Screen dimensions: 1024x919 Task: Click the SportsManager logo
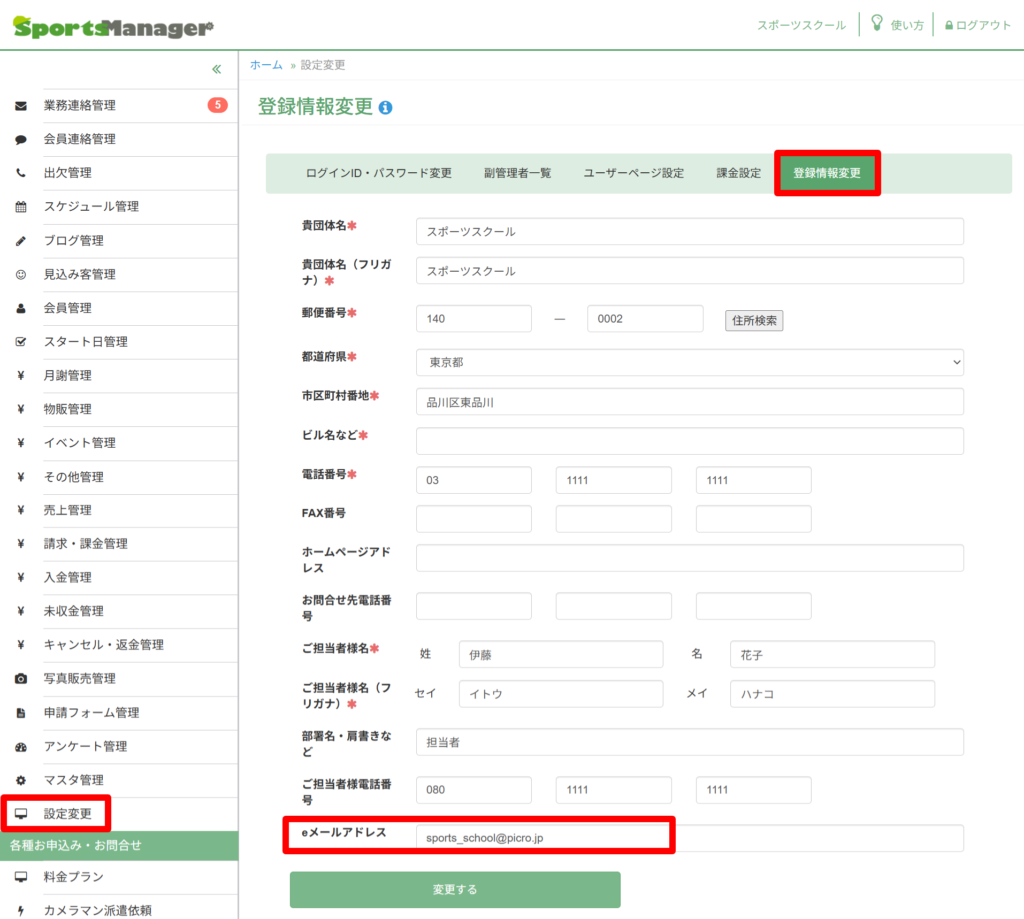(x=113, y=27)
